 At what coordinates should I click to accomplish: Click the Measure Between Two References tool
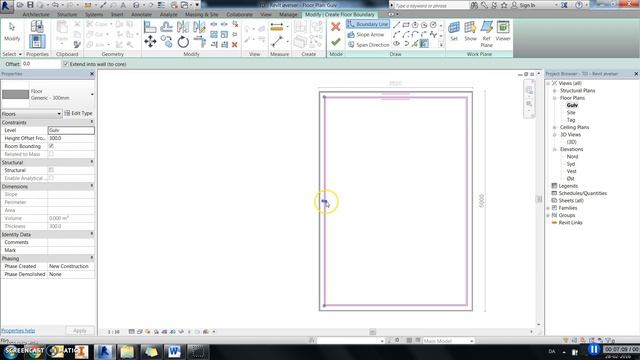coord(277,41)
